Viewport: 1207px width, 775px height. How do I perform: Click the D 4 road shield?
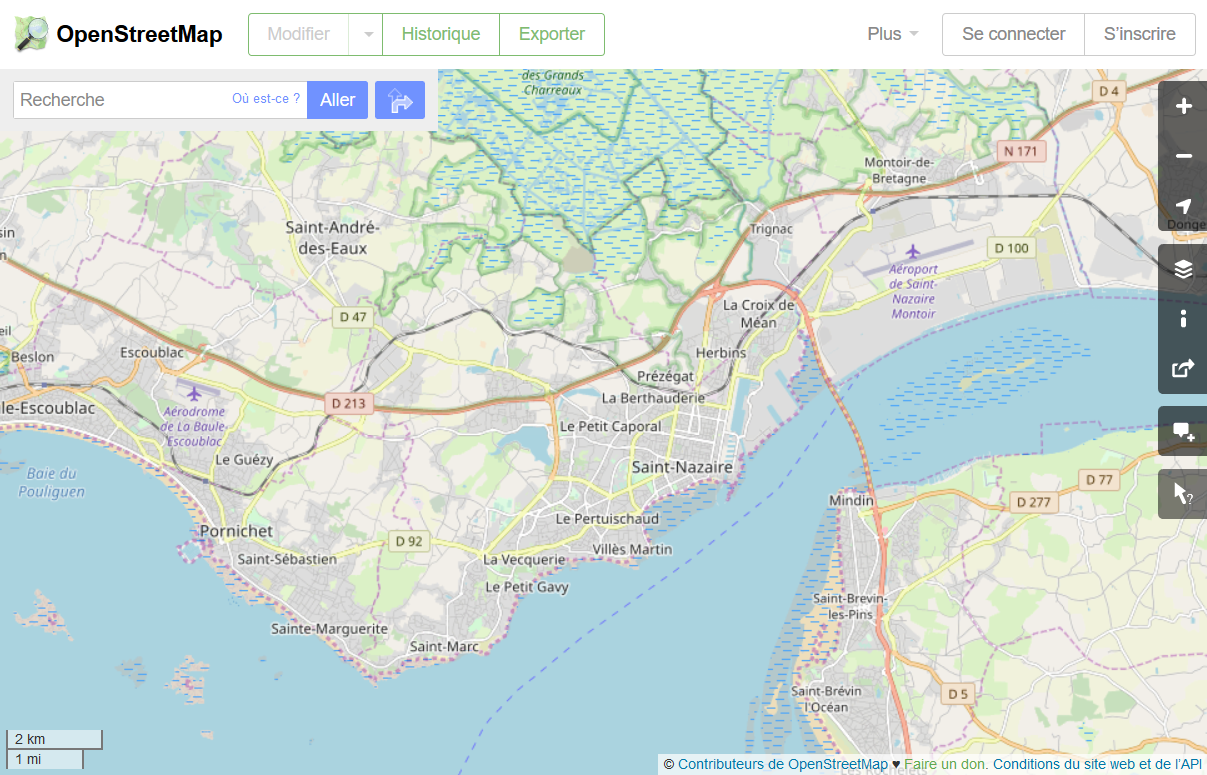[x=1109, y=91]
